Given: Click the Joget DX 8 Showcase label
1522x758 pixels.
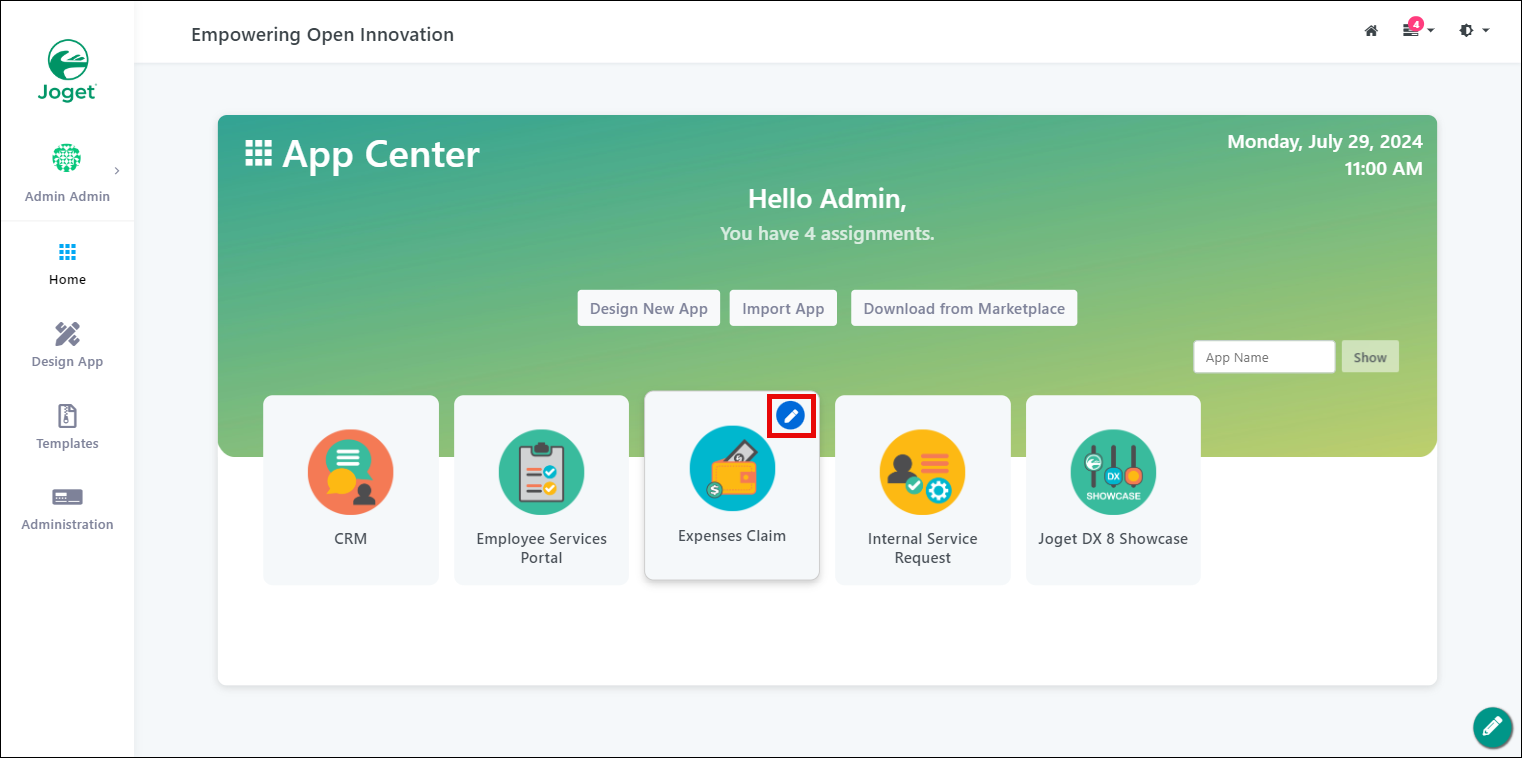Looking at the screenshot, I should 1113,539.
